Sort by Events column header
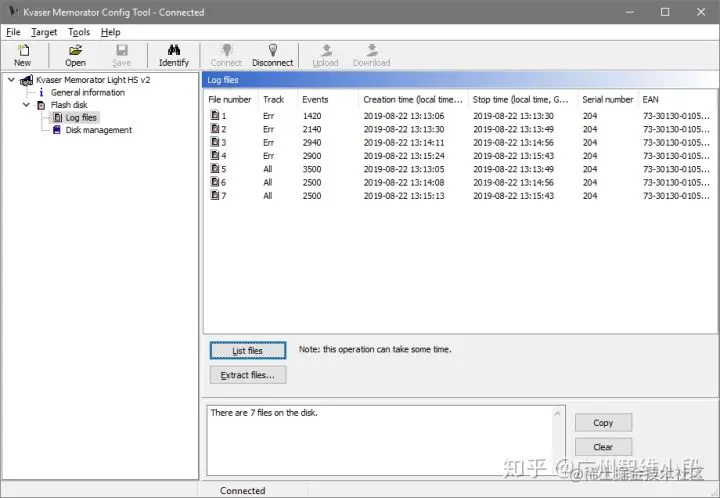This screenshot has width=720, height=498. pos(328,100)
